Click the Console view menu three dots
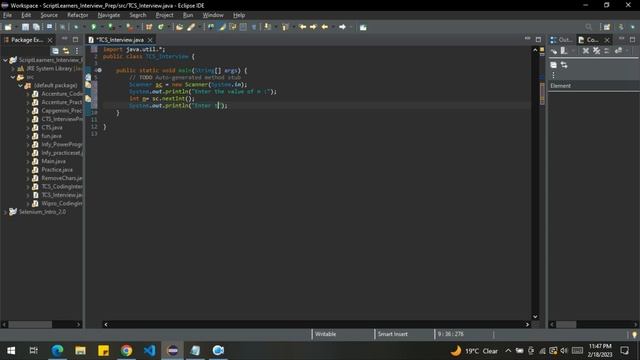 (x=553, y=75)
